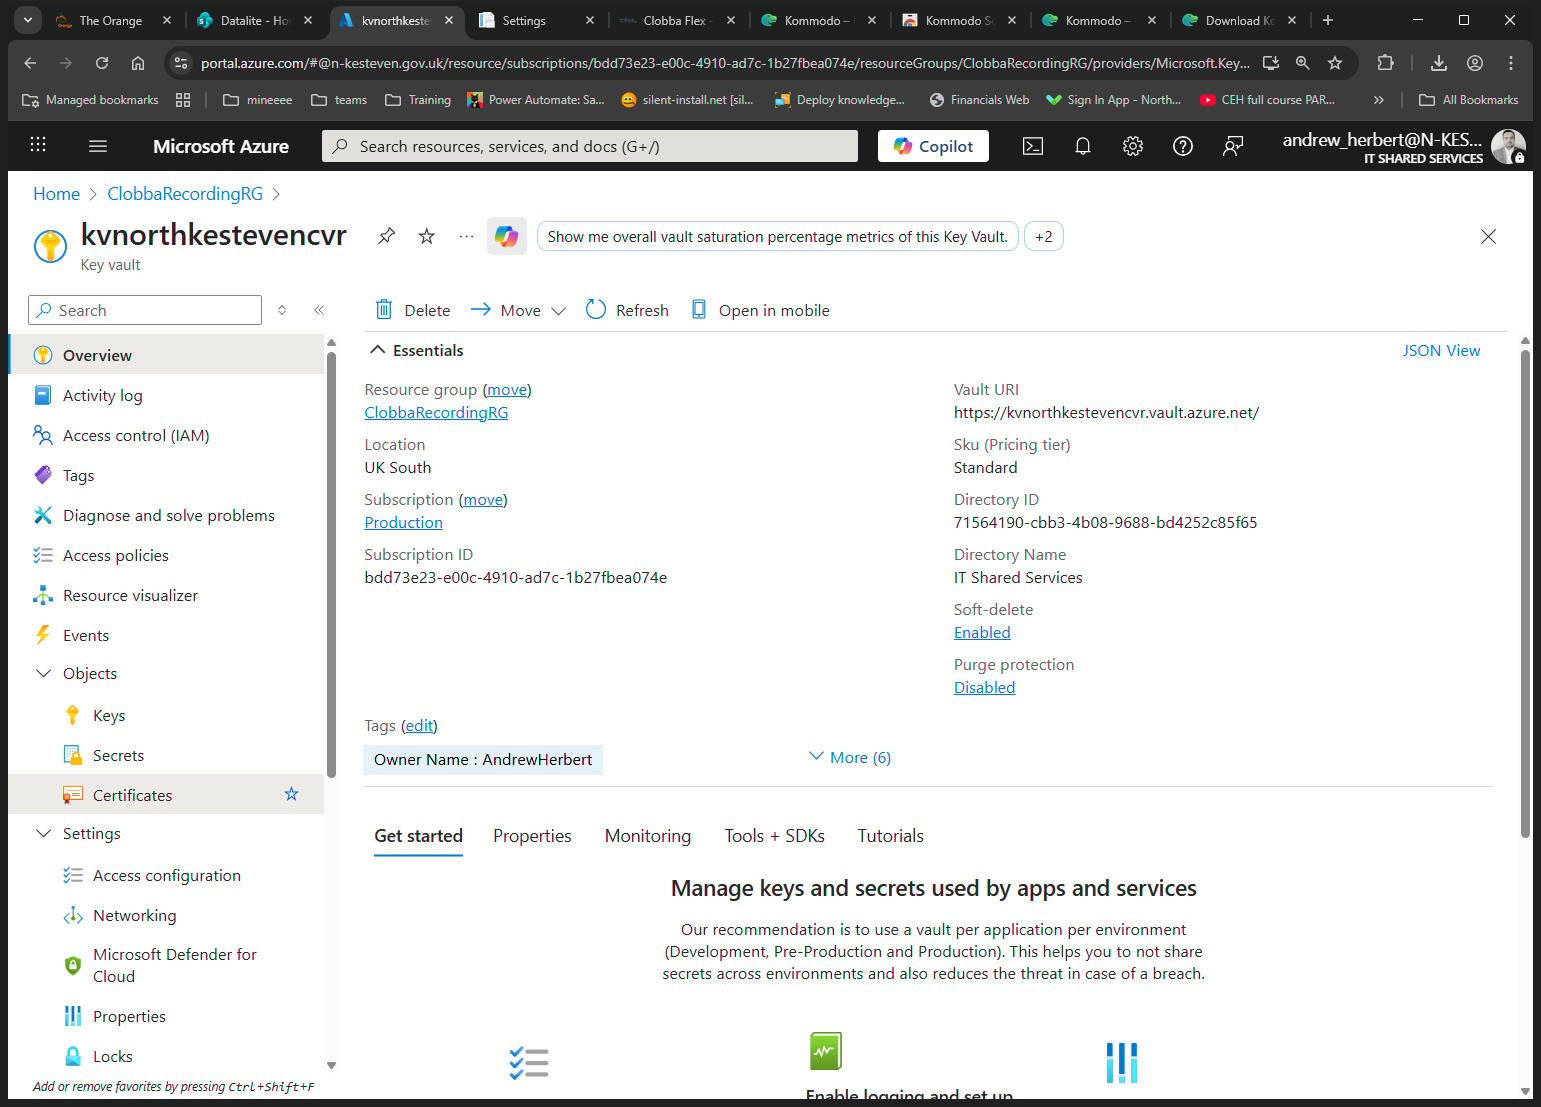Image resolution: width=1541 pixels, height=1107 pixels.
Task: Switch to the Properties tab
Action: click(x=532, y=836)
